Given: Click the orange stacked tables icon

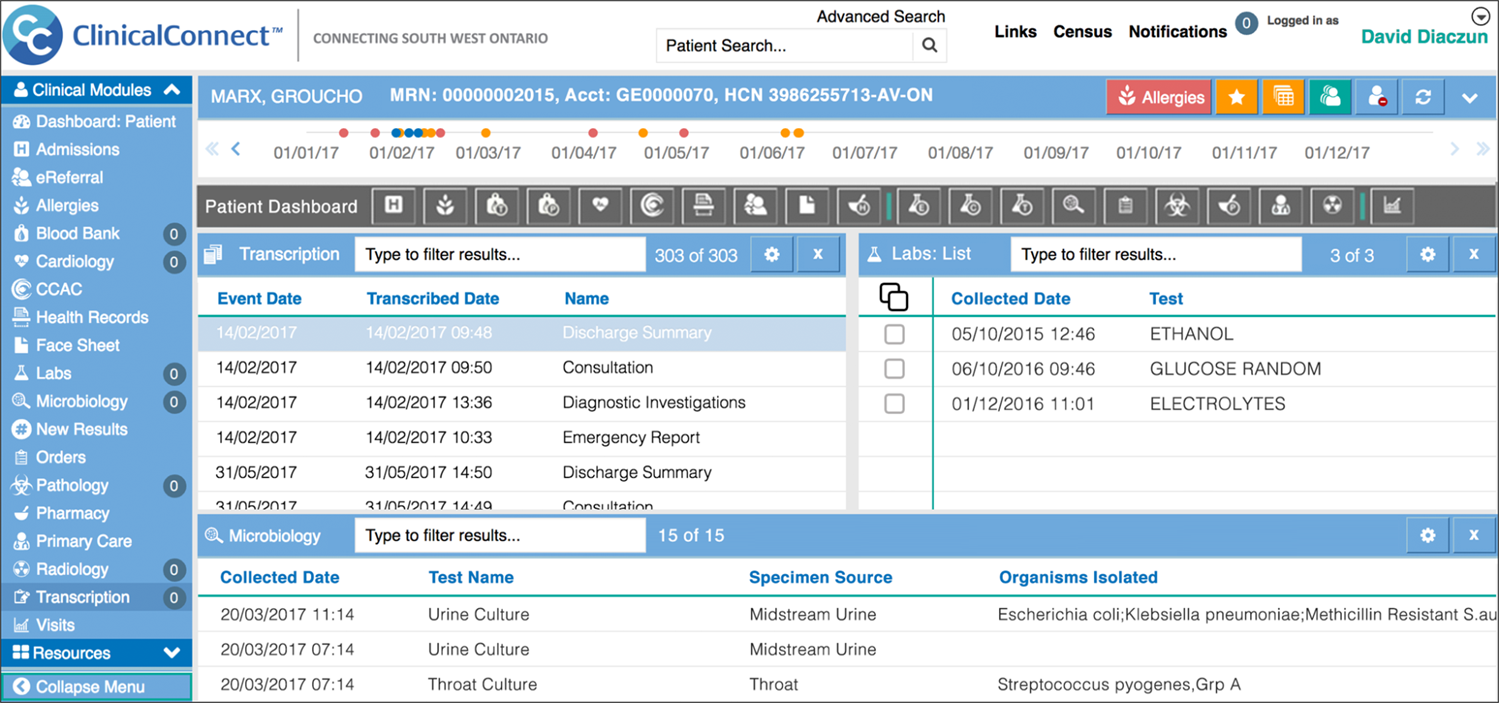Looking at the screenshot, I should point(1284,97).
